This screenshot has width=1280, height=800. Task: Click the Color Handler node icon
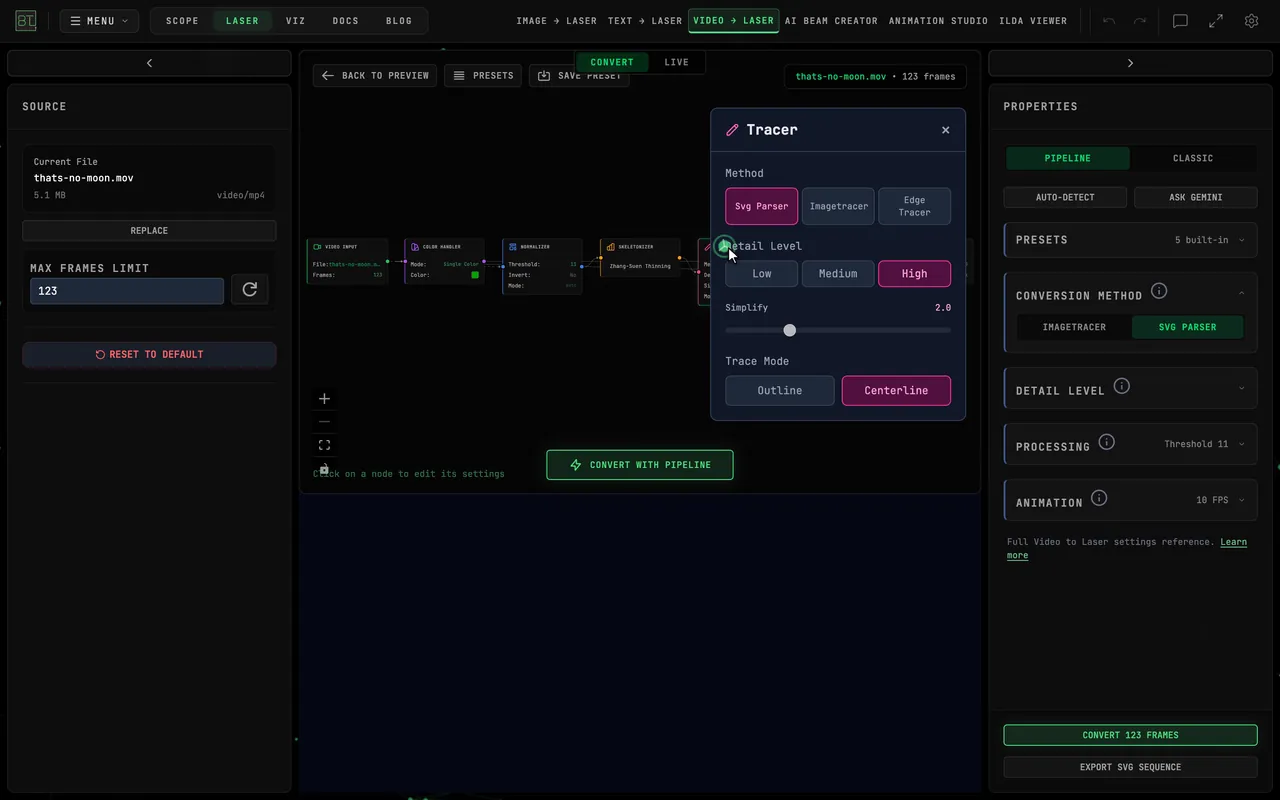pyautogui.click(x=415, y=247)
